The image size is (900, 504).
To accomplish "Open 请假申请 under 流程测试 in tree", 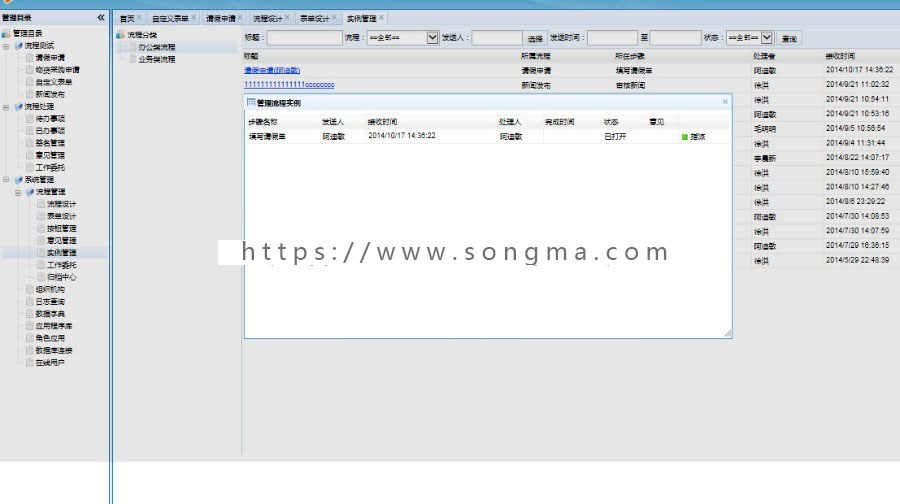I will coord(50,57).
